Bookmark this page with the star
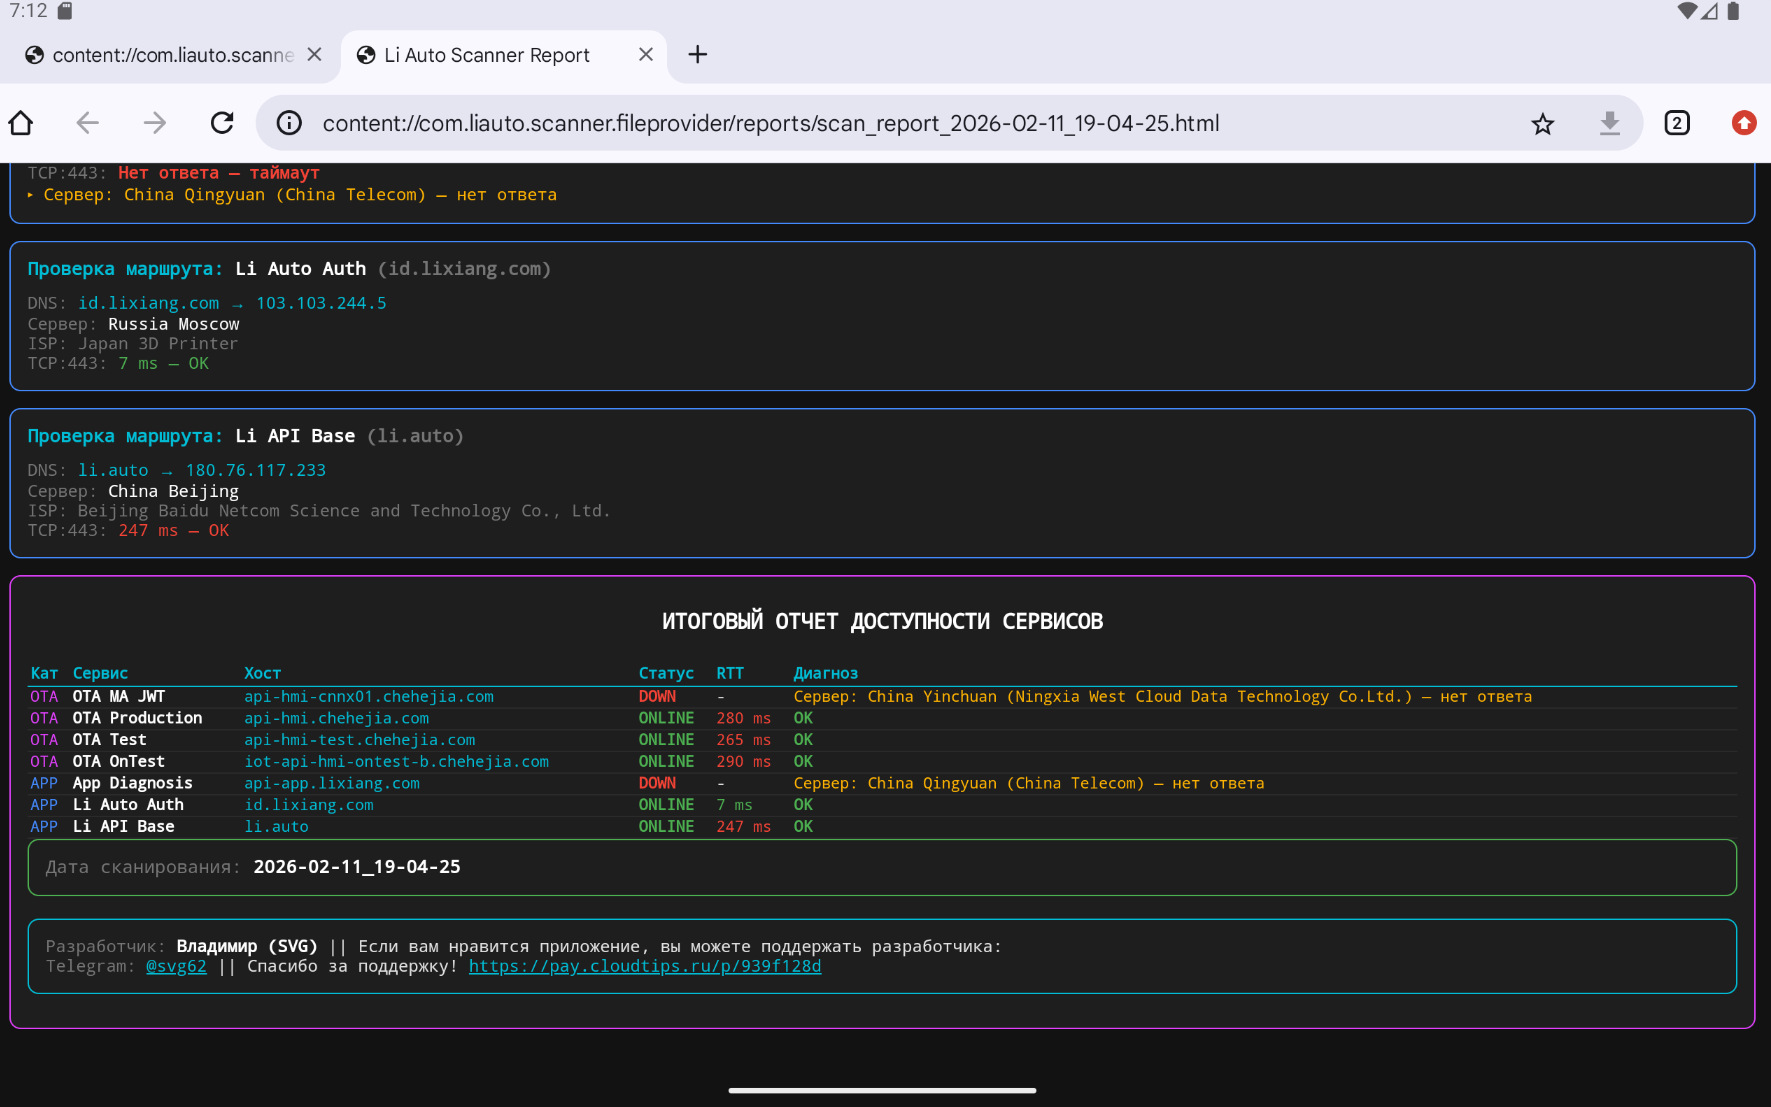 1543,123
